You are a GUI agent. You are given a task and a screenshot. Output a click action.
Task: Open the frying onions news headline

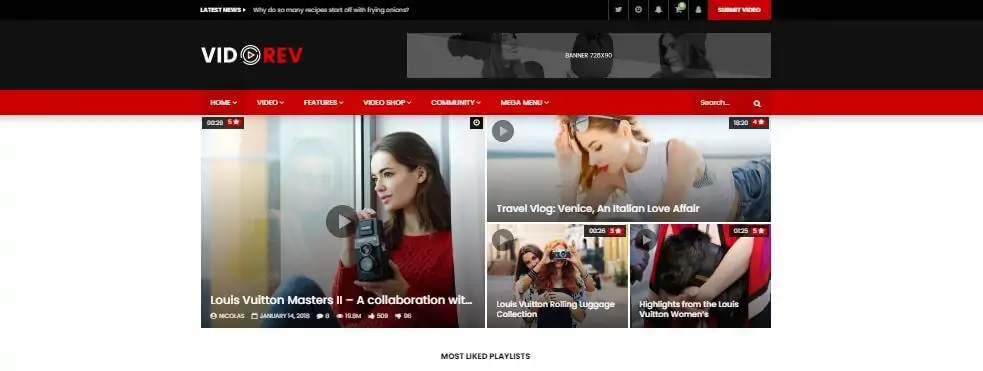coord(331,10)
